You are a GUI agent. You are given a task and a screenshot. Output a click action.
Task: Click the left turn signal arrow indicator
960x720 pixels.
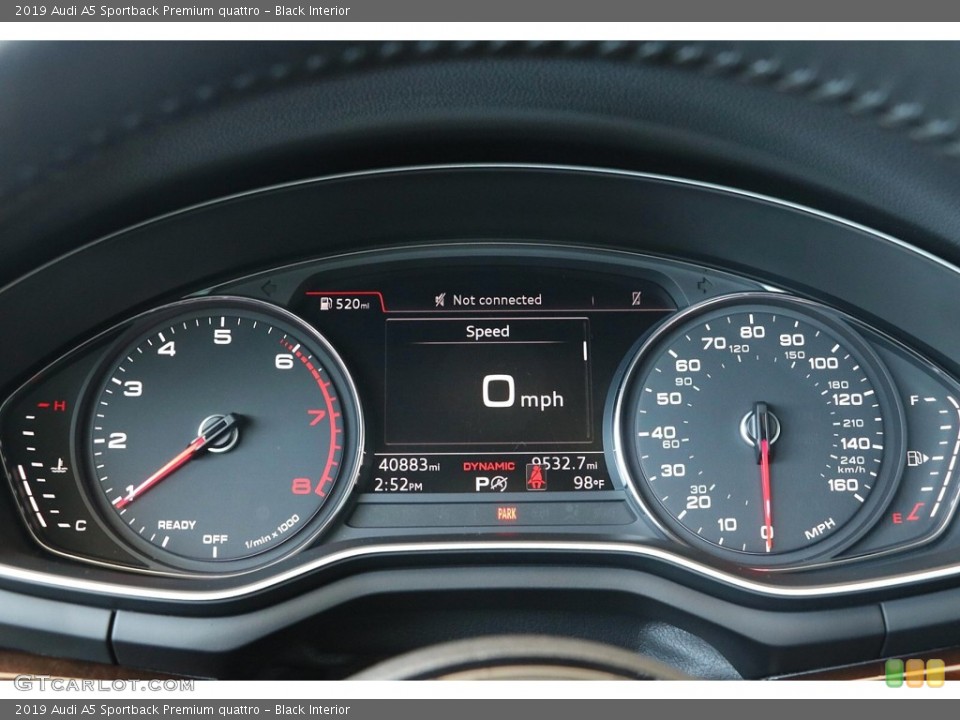[268, 288]
